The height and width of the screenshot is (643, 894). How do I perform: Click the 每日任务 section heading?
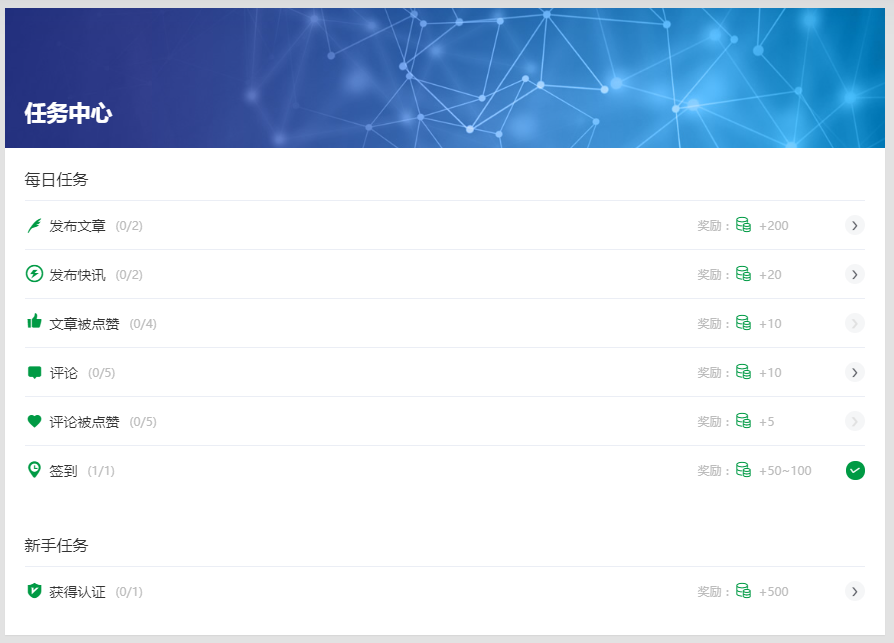tap(56, 180)
